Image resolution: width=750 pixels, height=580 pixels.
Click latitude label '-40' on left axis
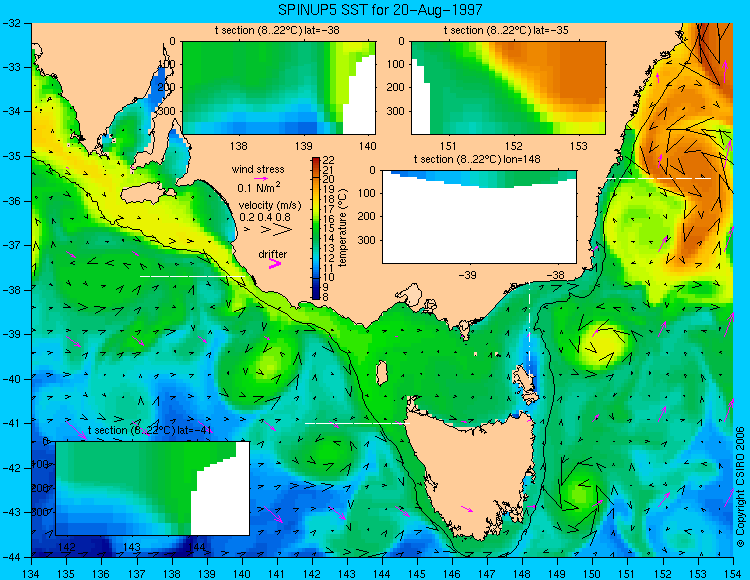(12, 380)
